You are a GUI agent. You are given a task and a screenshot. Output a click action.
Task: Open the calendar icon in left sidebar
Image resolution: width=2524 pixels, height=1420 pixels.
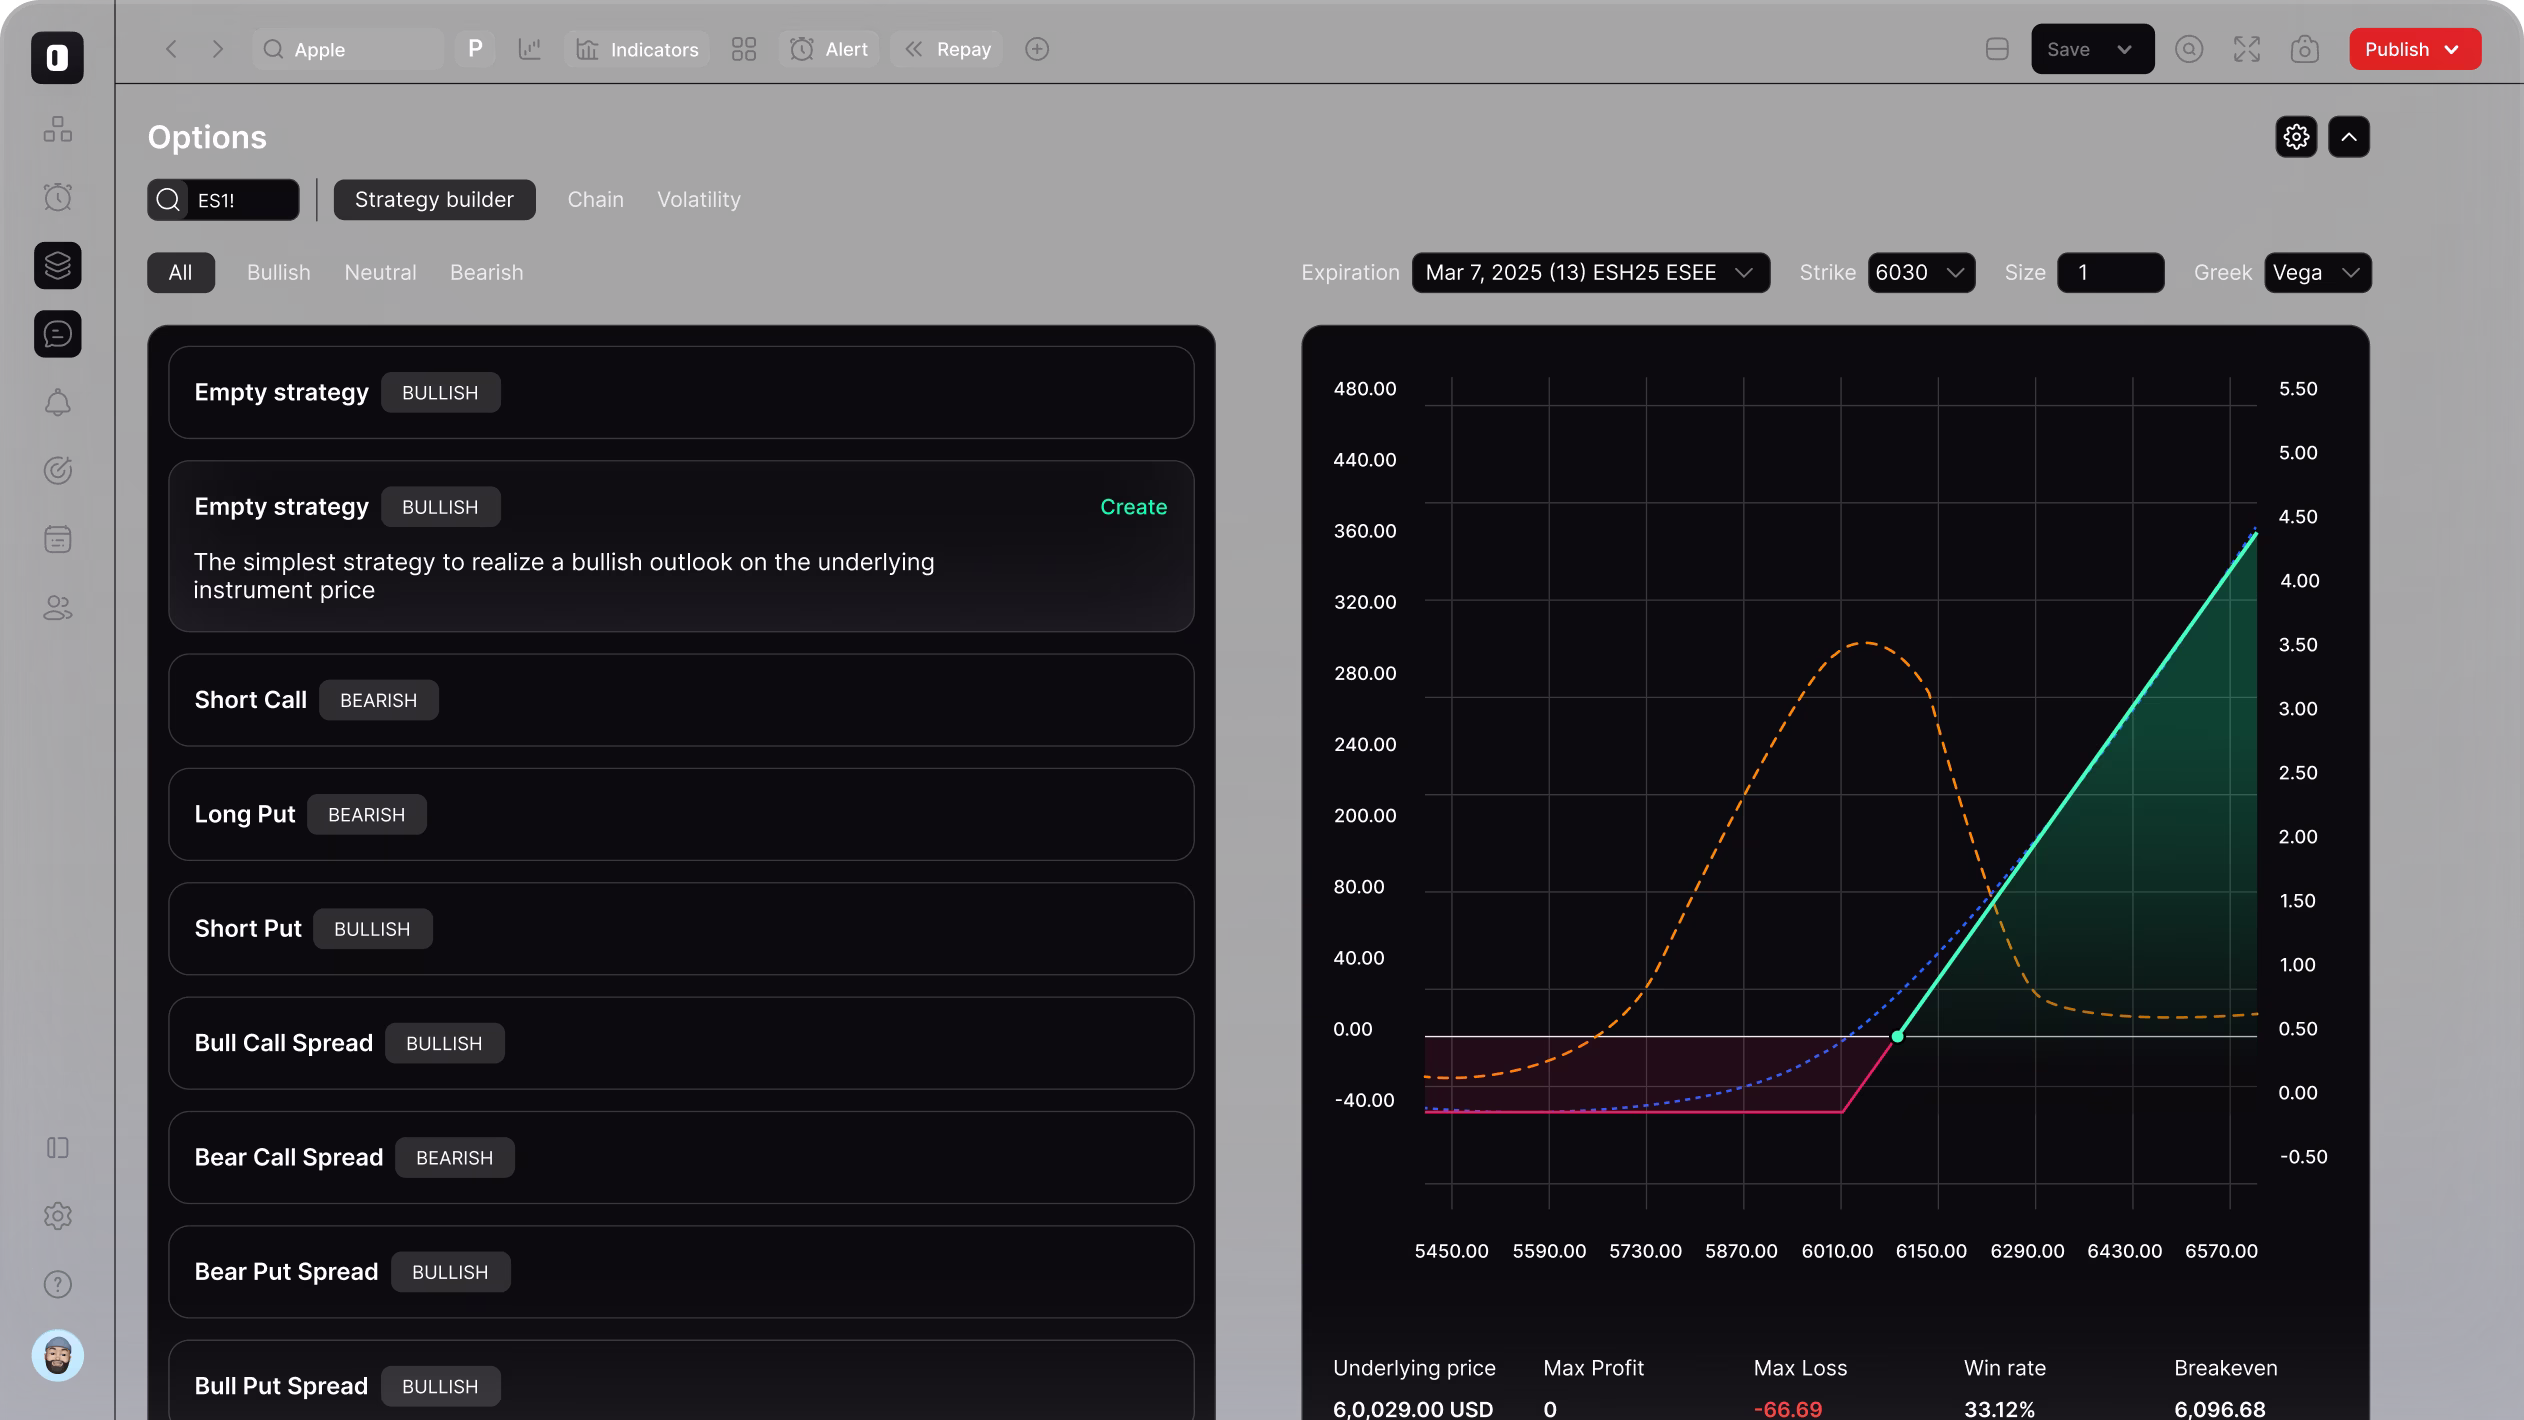[58, 539]
